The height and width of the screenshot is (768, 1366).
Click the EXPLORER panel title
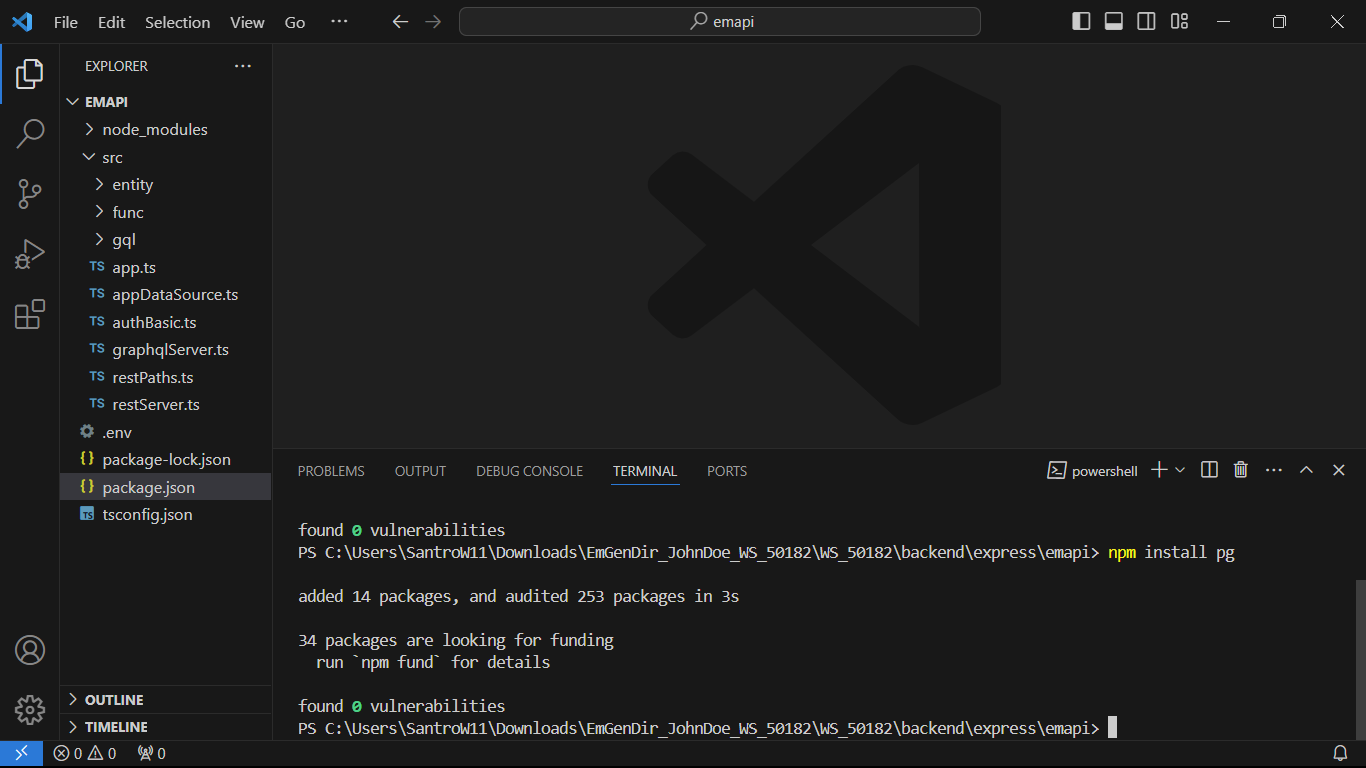[x=116, y=66]
